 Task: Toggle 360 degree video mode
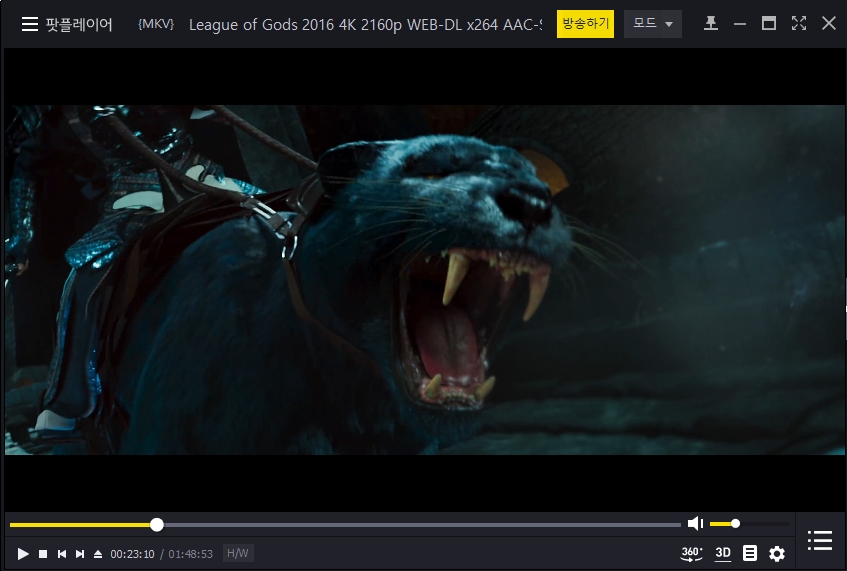pos(691,553)
